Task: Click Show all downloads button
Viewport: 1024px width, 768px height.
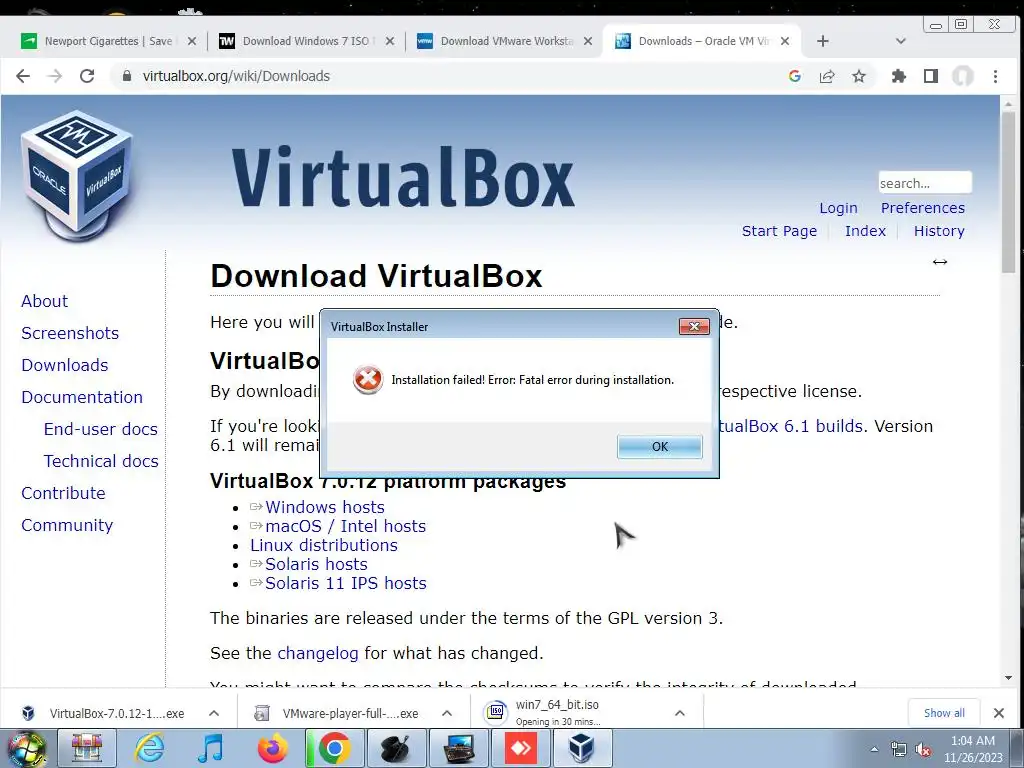Action: click(x=944, y=713)
